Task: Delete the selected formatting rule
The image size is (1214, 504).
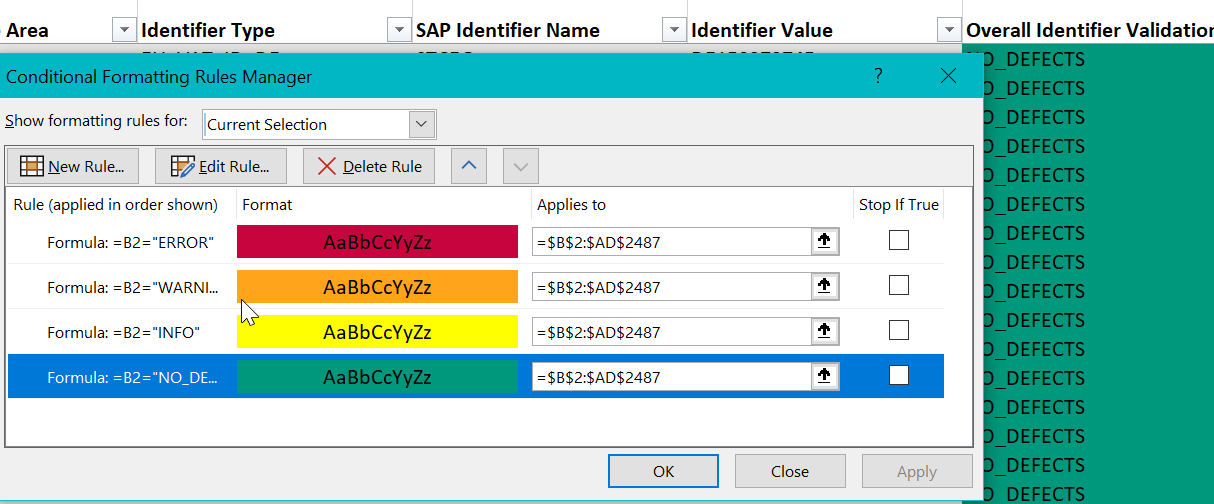Action: pos(369,166)
